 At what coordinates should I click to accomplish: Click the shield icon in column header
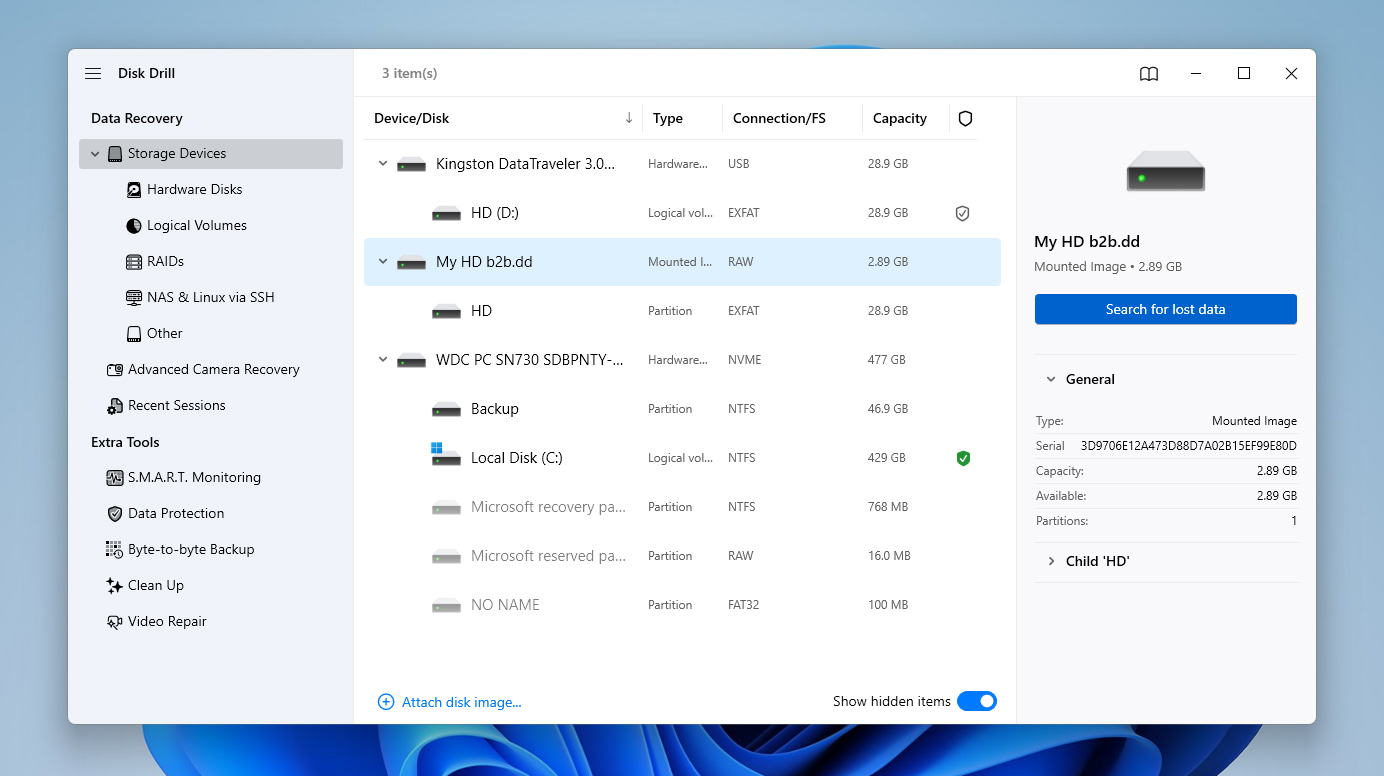tap(965, 118)
